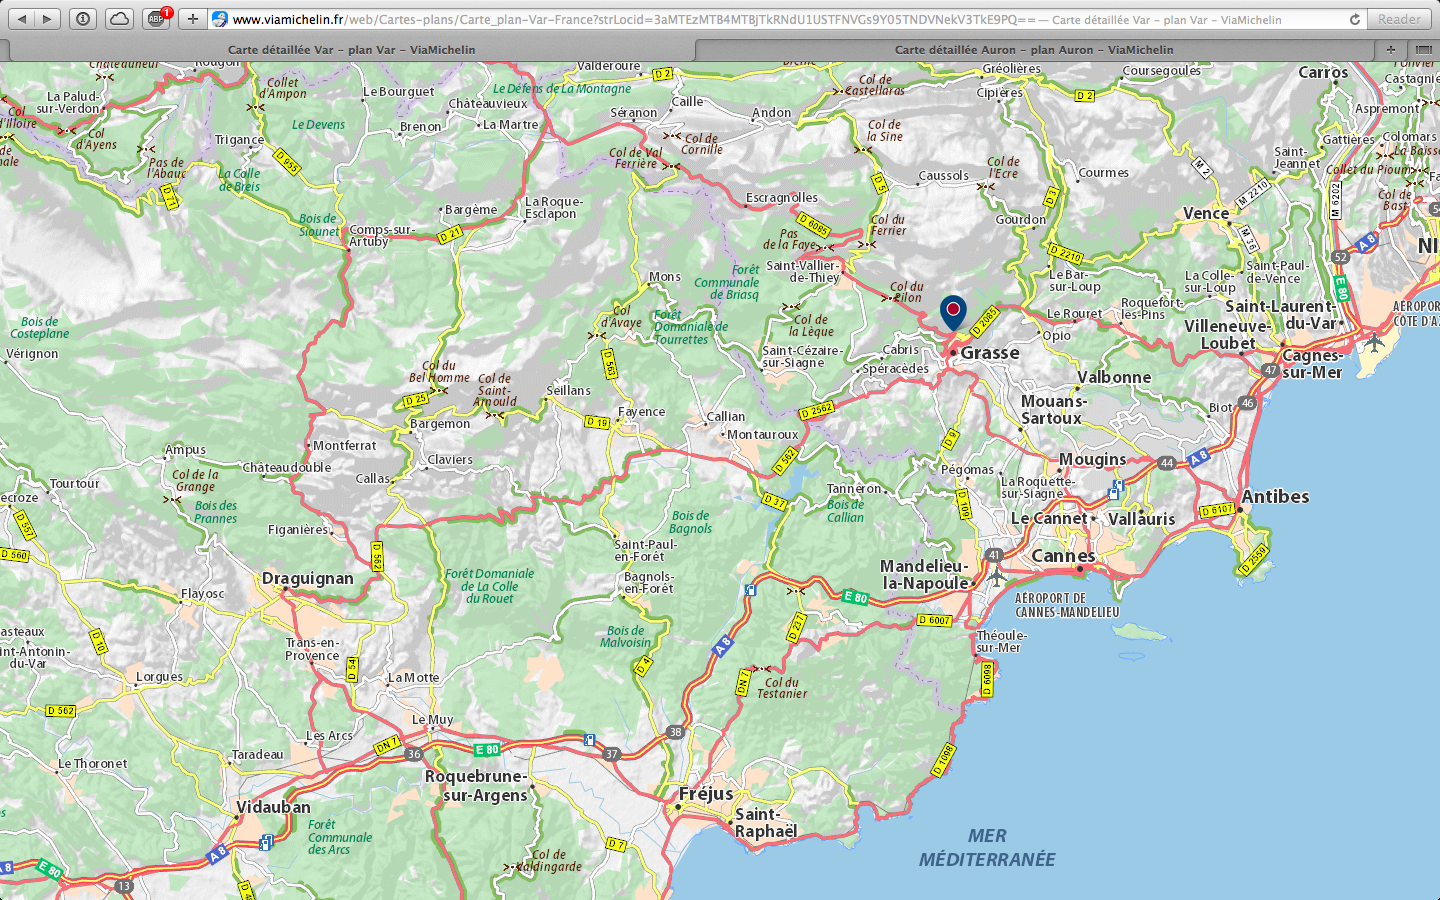This screenshot has width=1440, height=900.
Task: Click the D 955 road shield near Trigance
Action: tap(287, 162)
